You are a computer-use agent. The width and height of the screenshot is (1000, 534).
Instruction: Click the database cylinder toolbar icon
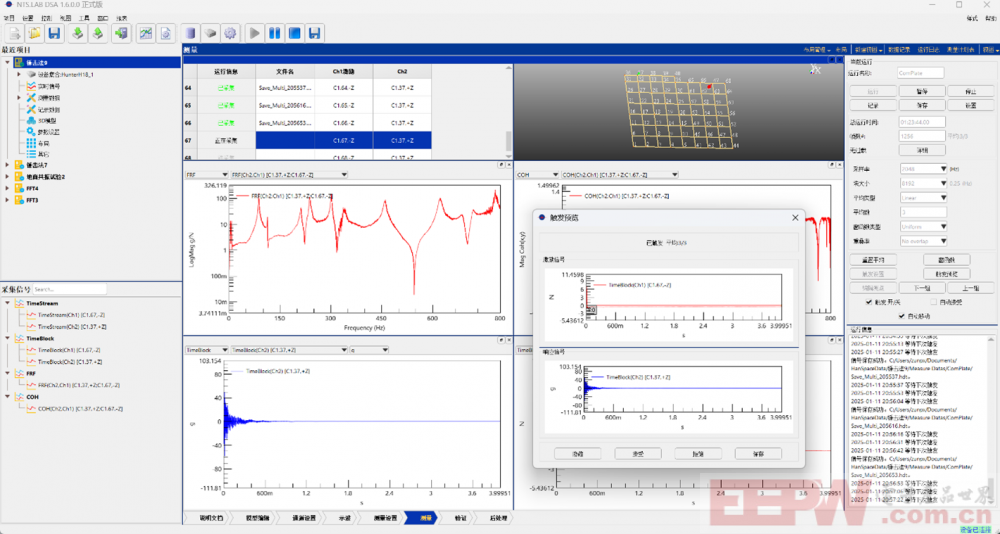click(x=190, y=33)
